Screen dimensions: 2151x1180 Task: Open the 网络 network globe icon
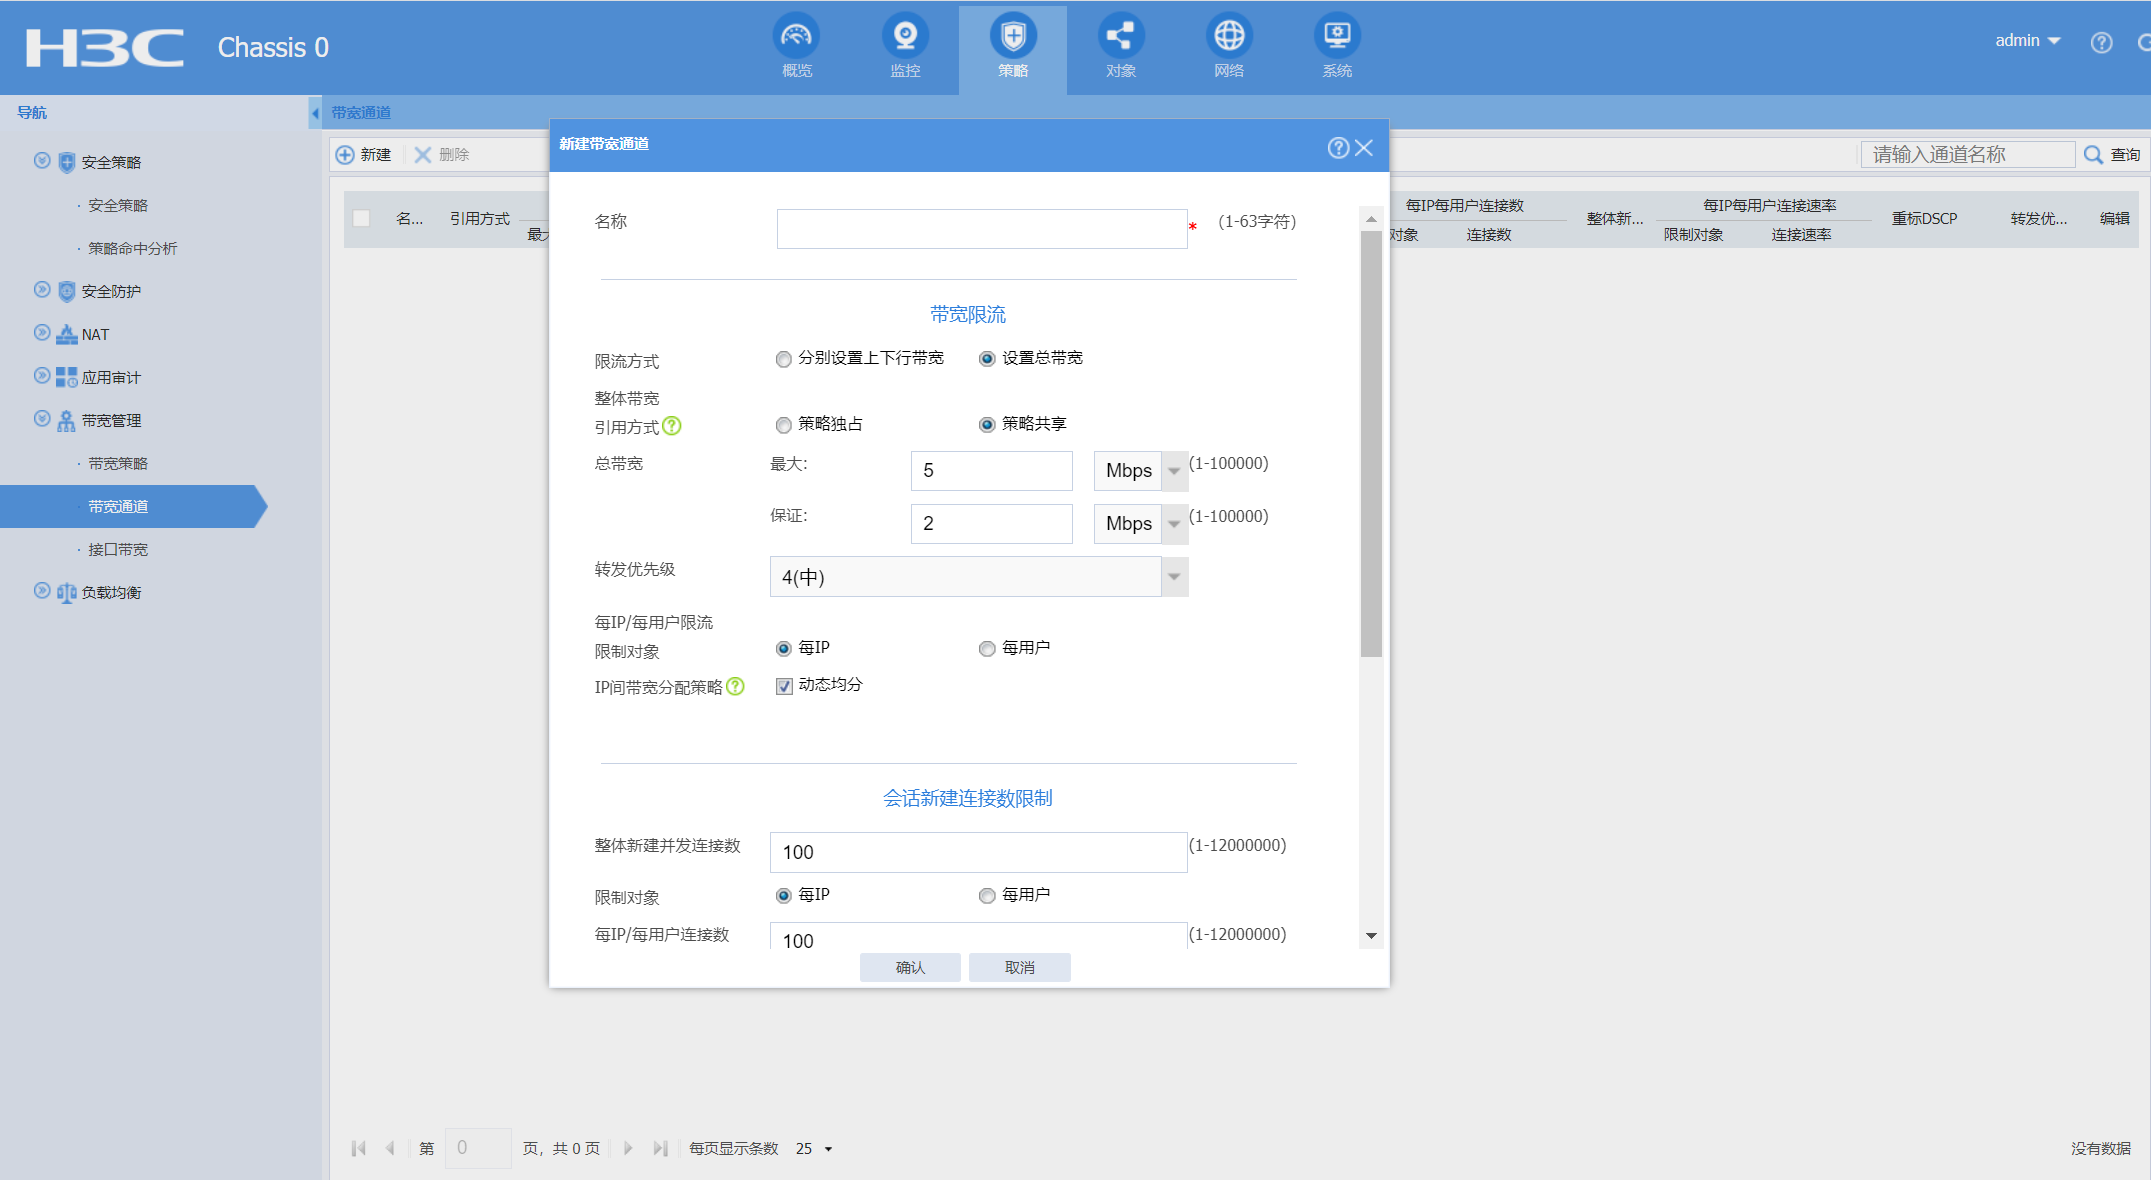[x=1228, y=37]
